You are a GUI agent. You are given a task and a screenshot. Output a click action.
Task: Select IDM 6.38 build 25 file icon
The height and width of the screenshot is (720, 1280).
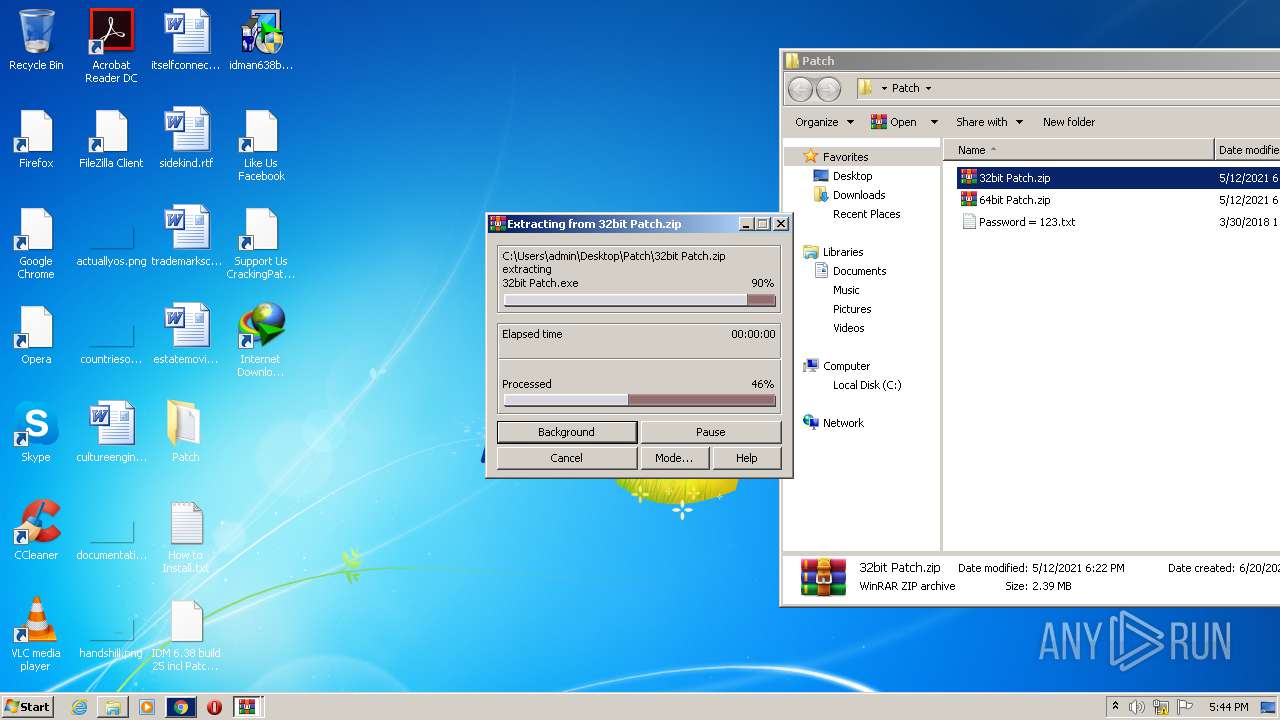click(x=186, y=635)
